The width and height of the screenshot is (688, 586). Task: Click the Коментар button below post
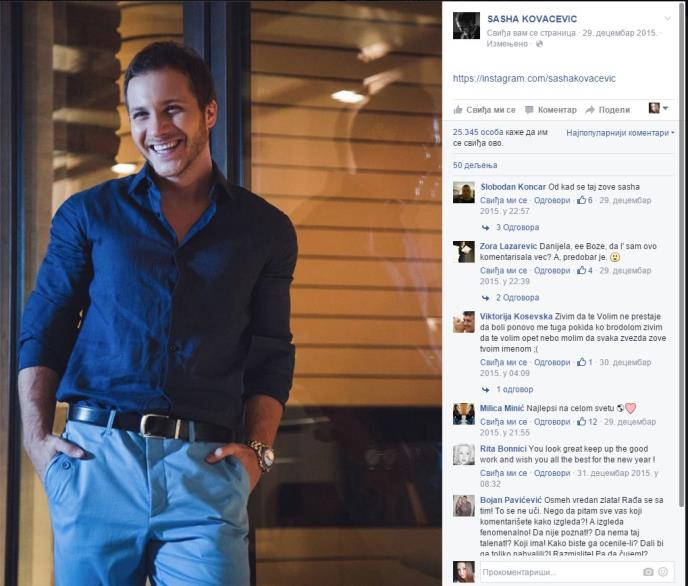pos(551,110)
